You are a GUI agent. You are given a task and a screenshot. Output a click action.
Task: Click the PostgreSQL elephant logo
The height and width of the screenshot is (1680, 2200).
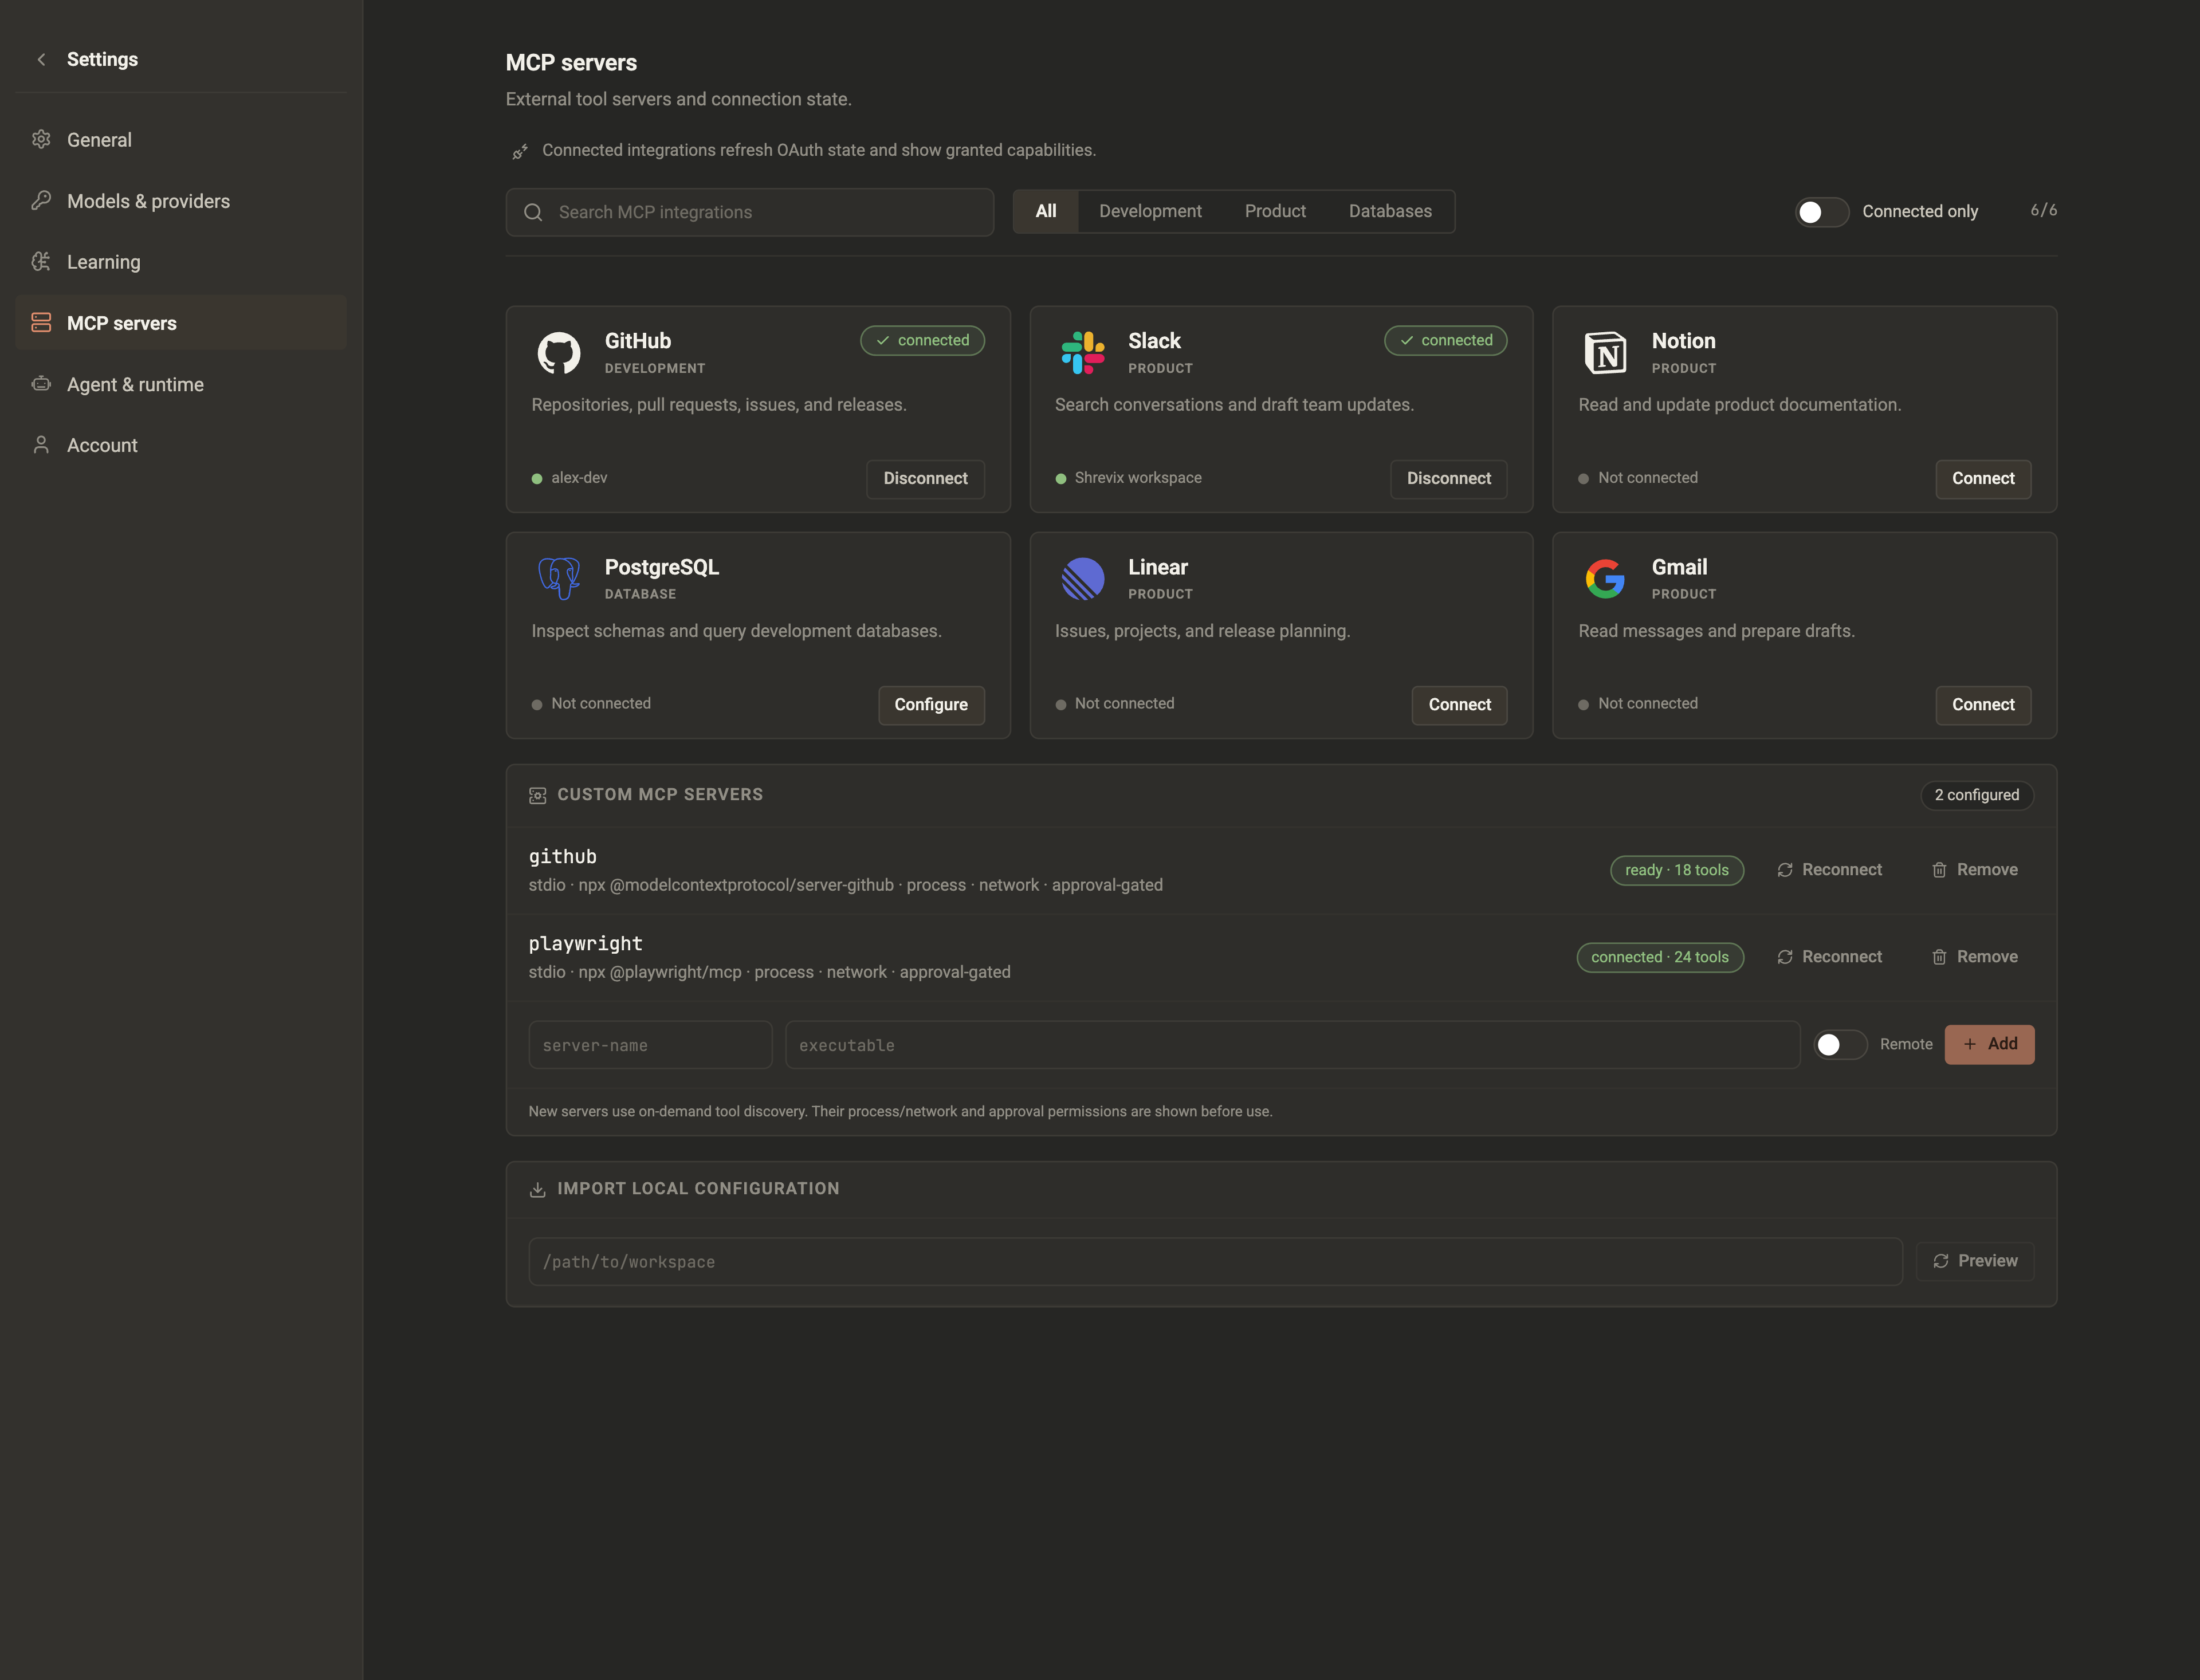(x=559, y=579)
